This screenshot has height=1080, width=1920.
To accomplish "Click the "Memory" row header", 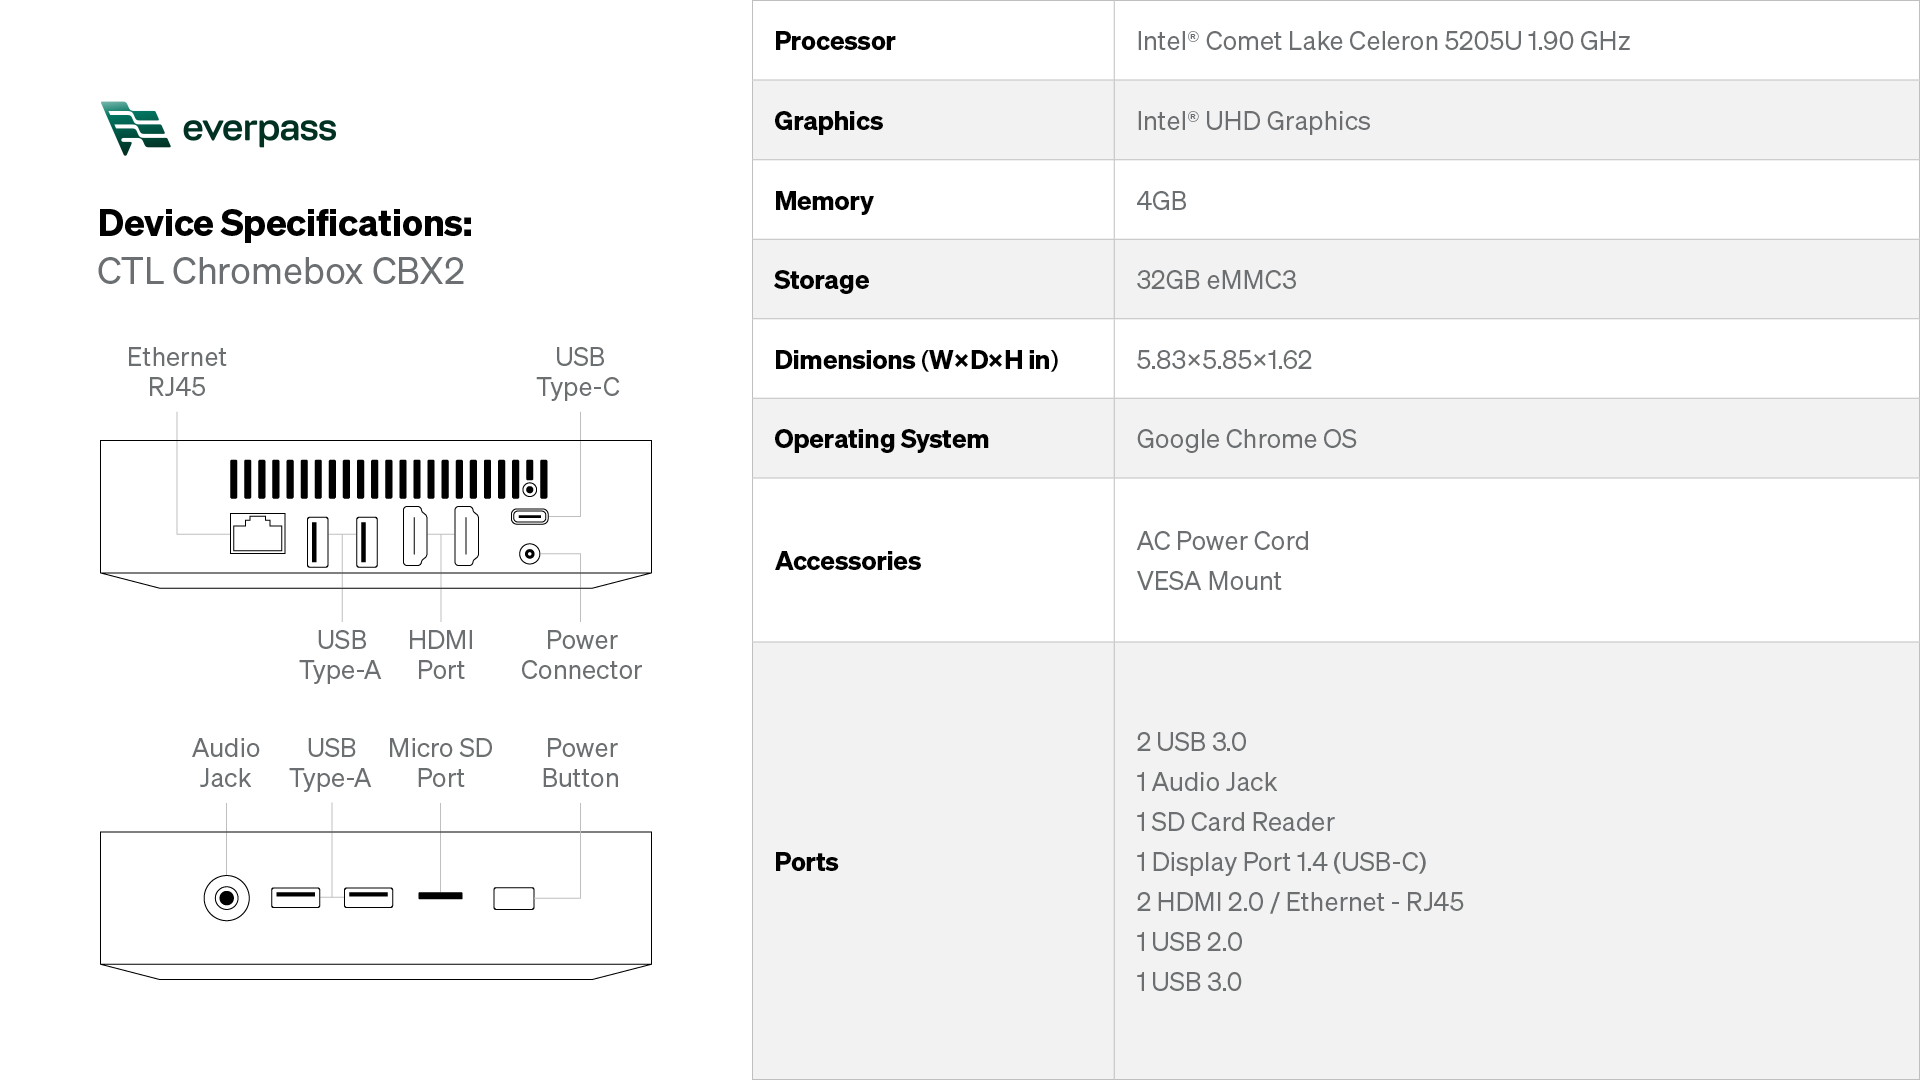I will [824, 201].
